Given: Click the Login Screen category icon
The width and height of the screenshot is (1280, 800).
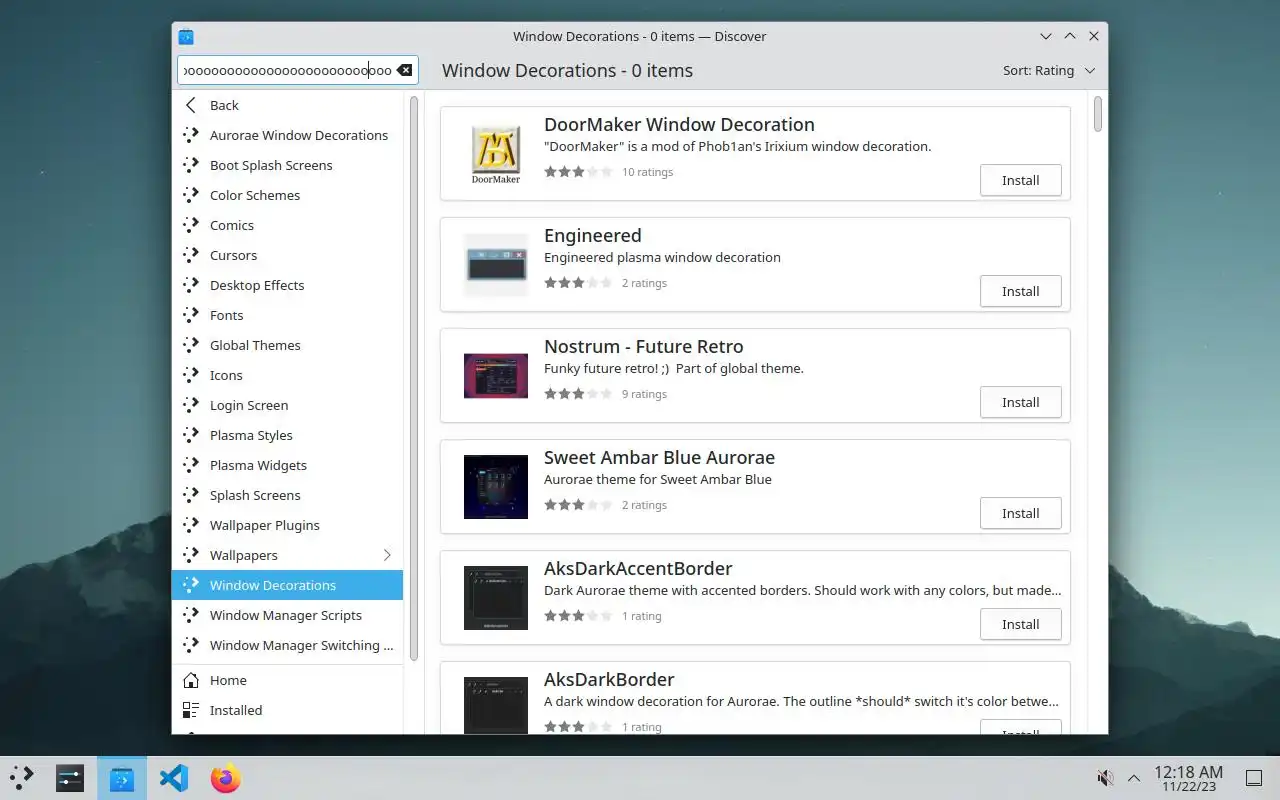Looking at the screenshot, I should point(191,405).
